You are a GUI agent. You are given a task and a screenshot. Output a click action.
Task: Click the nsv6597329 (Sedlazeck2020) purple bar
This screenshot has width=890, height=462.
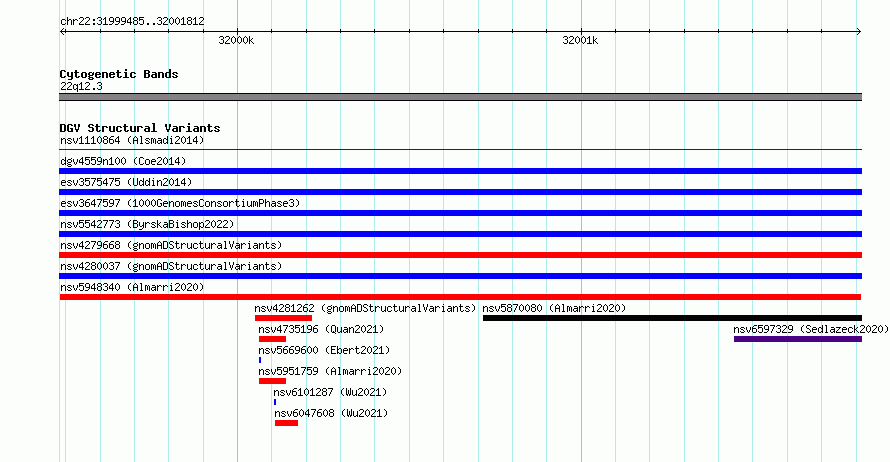797,339
